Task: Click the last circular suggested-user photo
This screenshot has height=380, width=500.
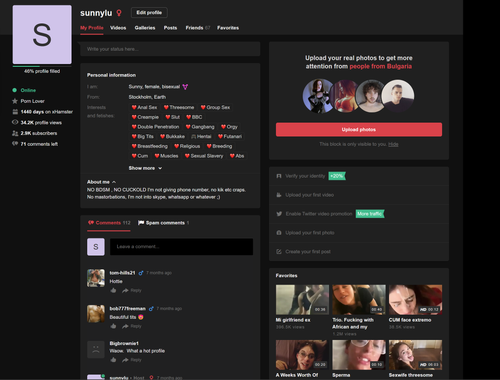Action: point(398,96)
